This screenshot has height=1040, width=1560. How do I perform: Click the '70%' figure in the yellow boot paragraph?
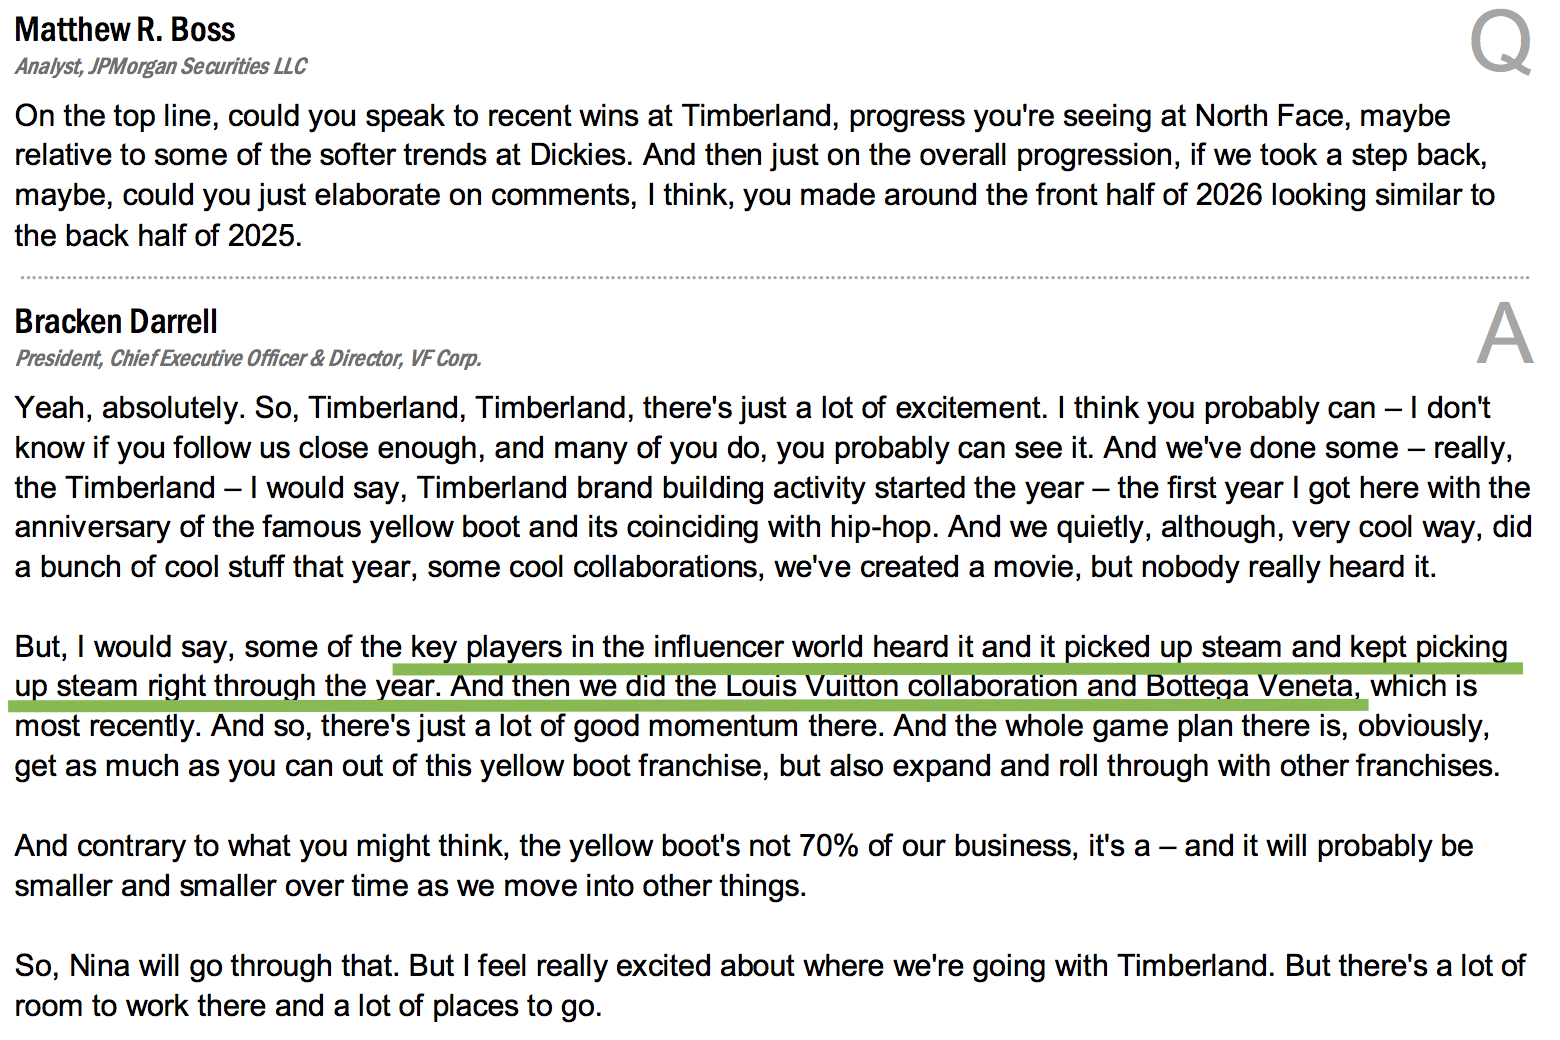(829, 846)
